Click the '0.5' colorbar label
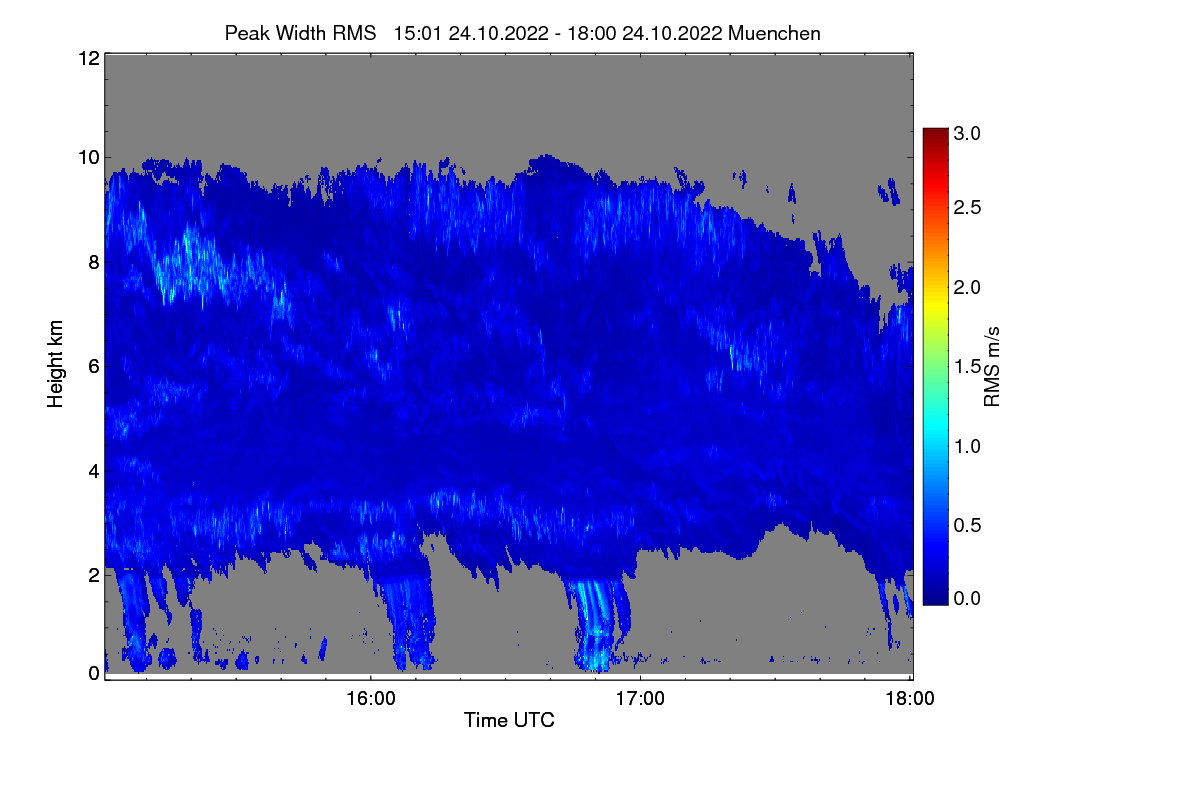This screenshot has height=800, width=1200. (968, 525)
